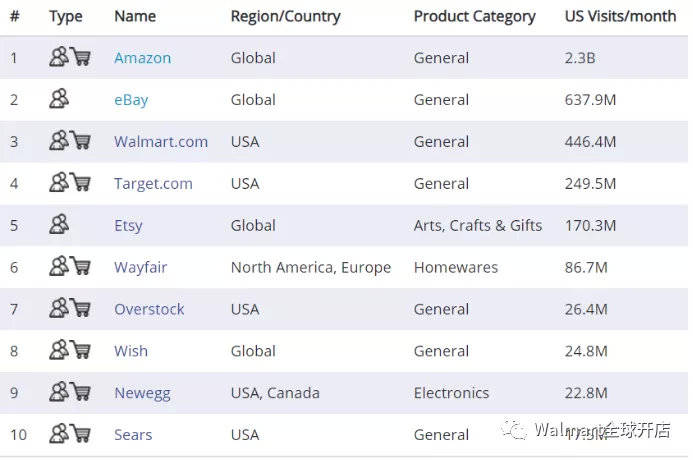Click the cart icon in Wayfair row

coord(81,266)
